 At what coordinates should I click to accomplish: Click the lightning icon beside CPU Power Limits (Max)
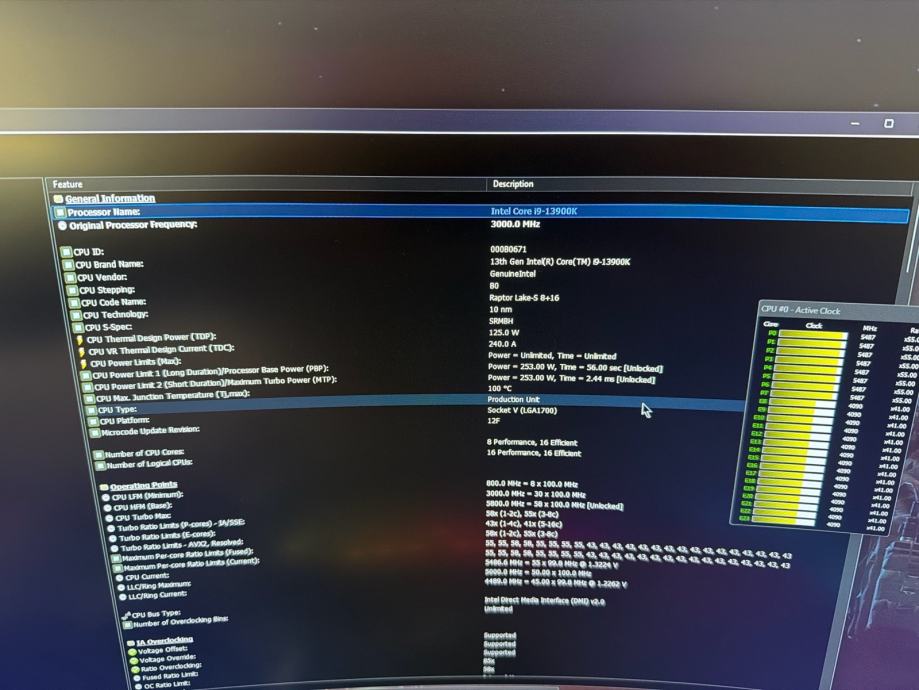pos(83,364)
